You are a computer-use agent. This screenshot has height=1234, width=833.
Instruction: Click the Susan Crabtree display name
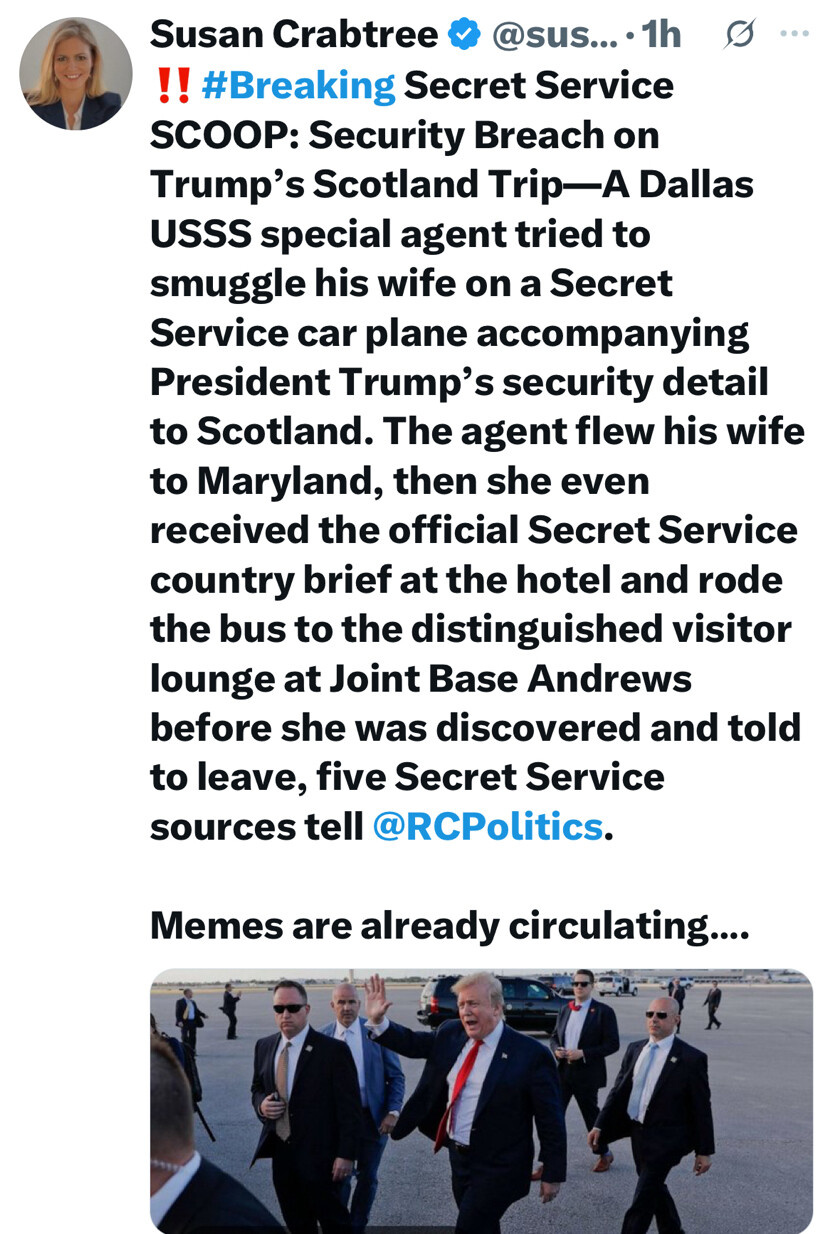pyautogui.click(x=294, y=35)
